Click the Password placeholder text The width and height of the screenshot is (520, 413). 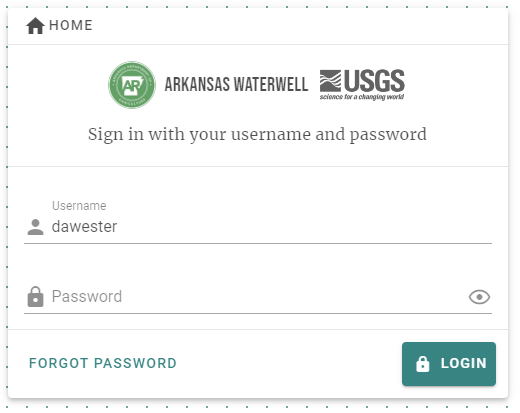87,296
